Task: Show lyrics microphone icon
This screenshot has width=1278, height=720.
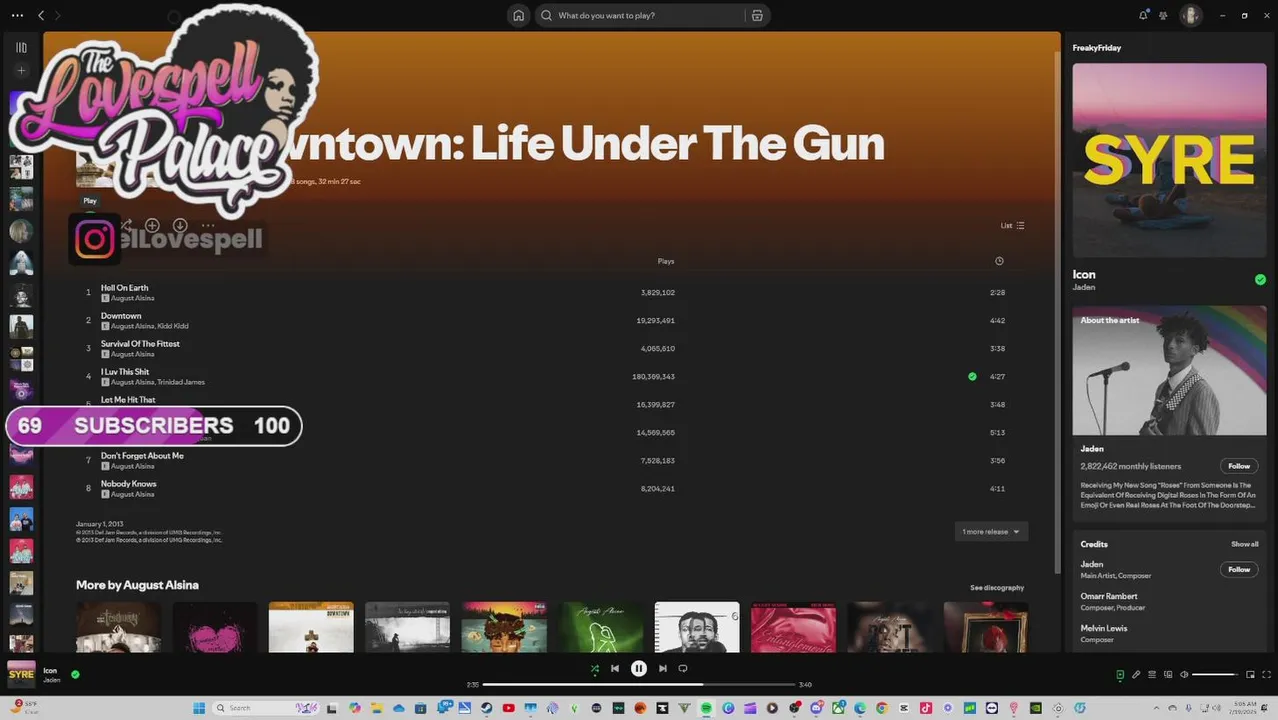Action: (1136, 675)
